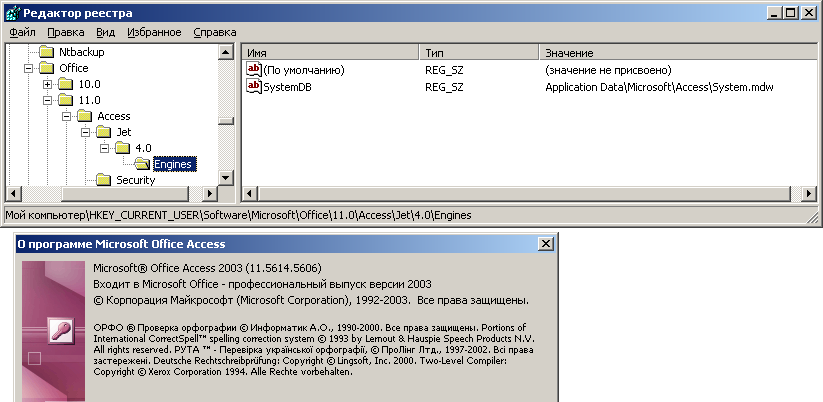823x402 pixels.
Task: Open the Вид menu
Action: tap(105, 33)
